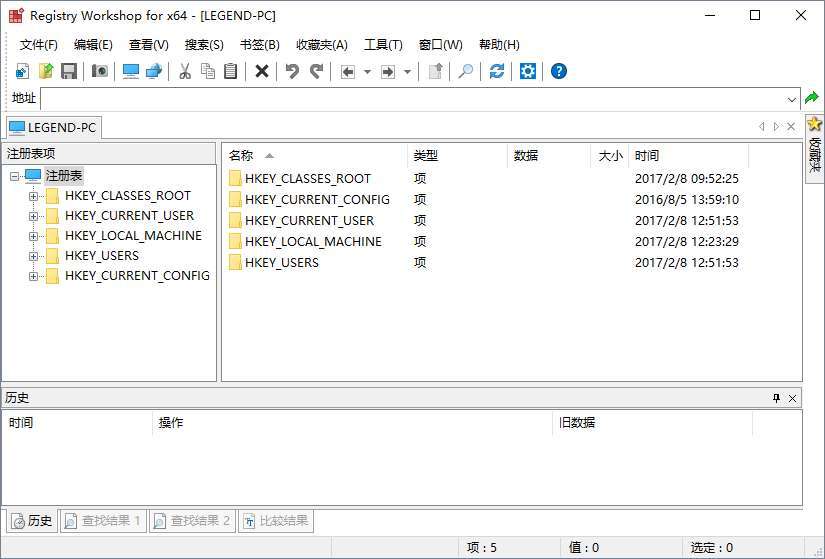Click the up one level icon
Screen dimensions: 825x559
point(436,71)
